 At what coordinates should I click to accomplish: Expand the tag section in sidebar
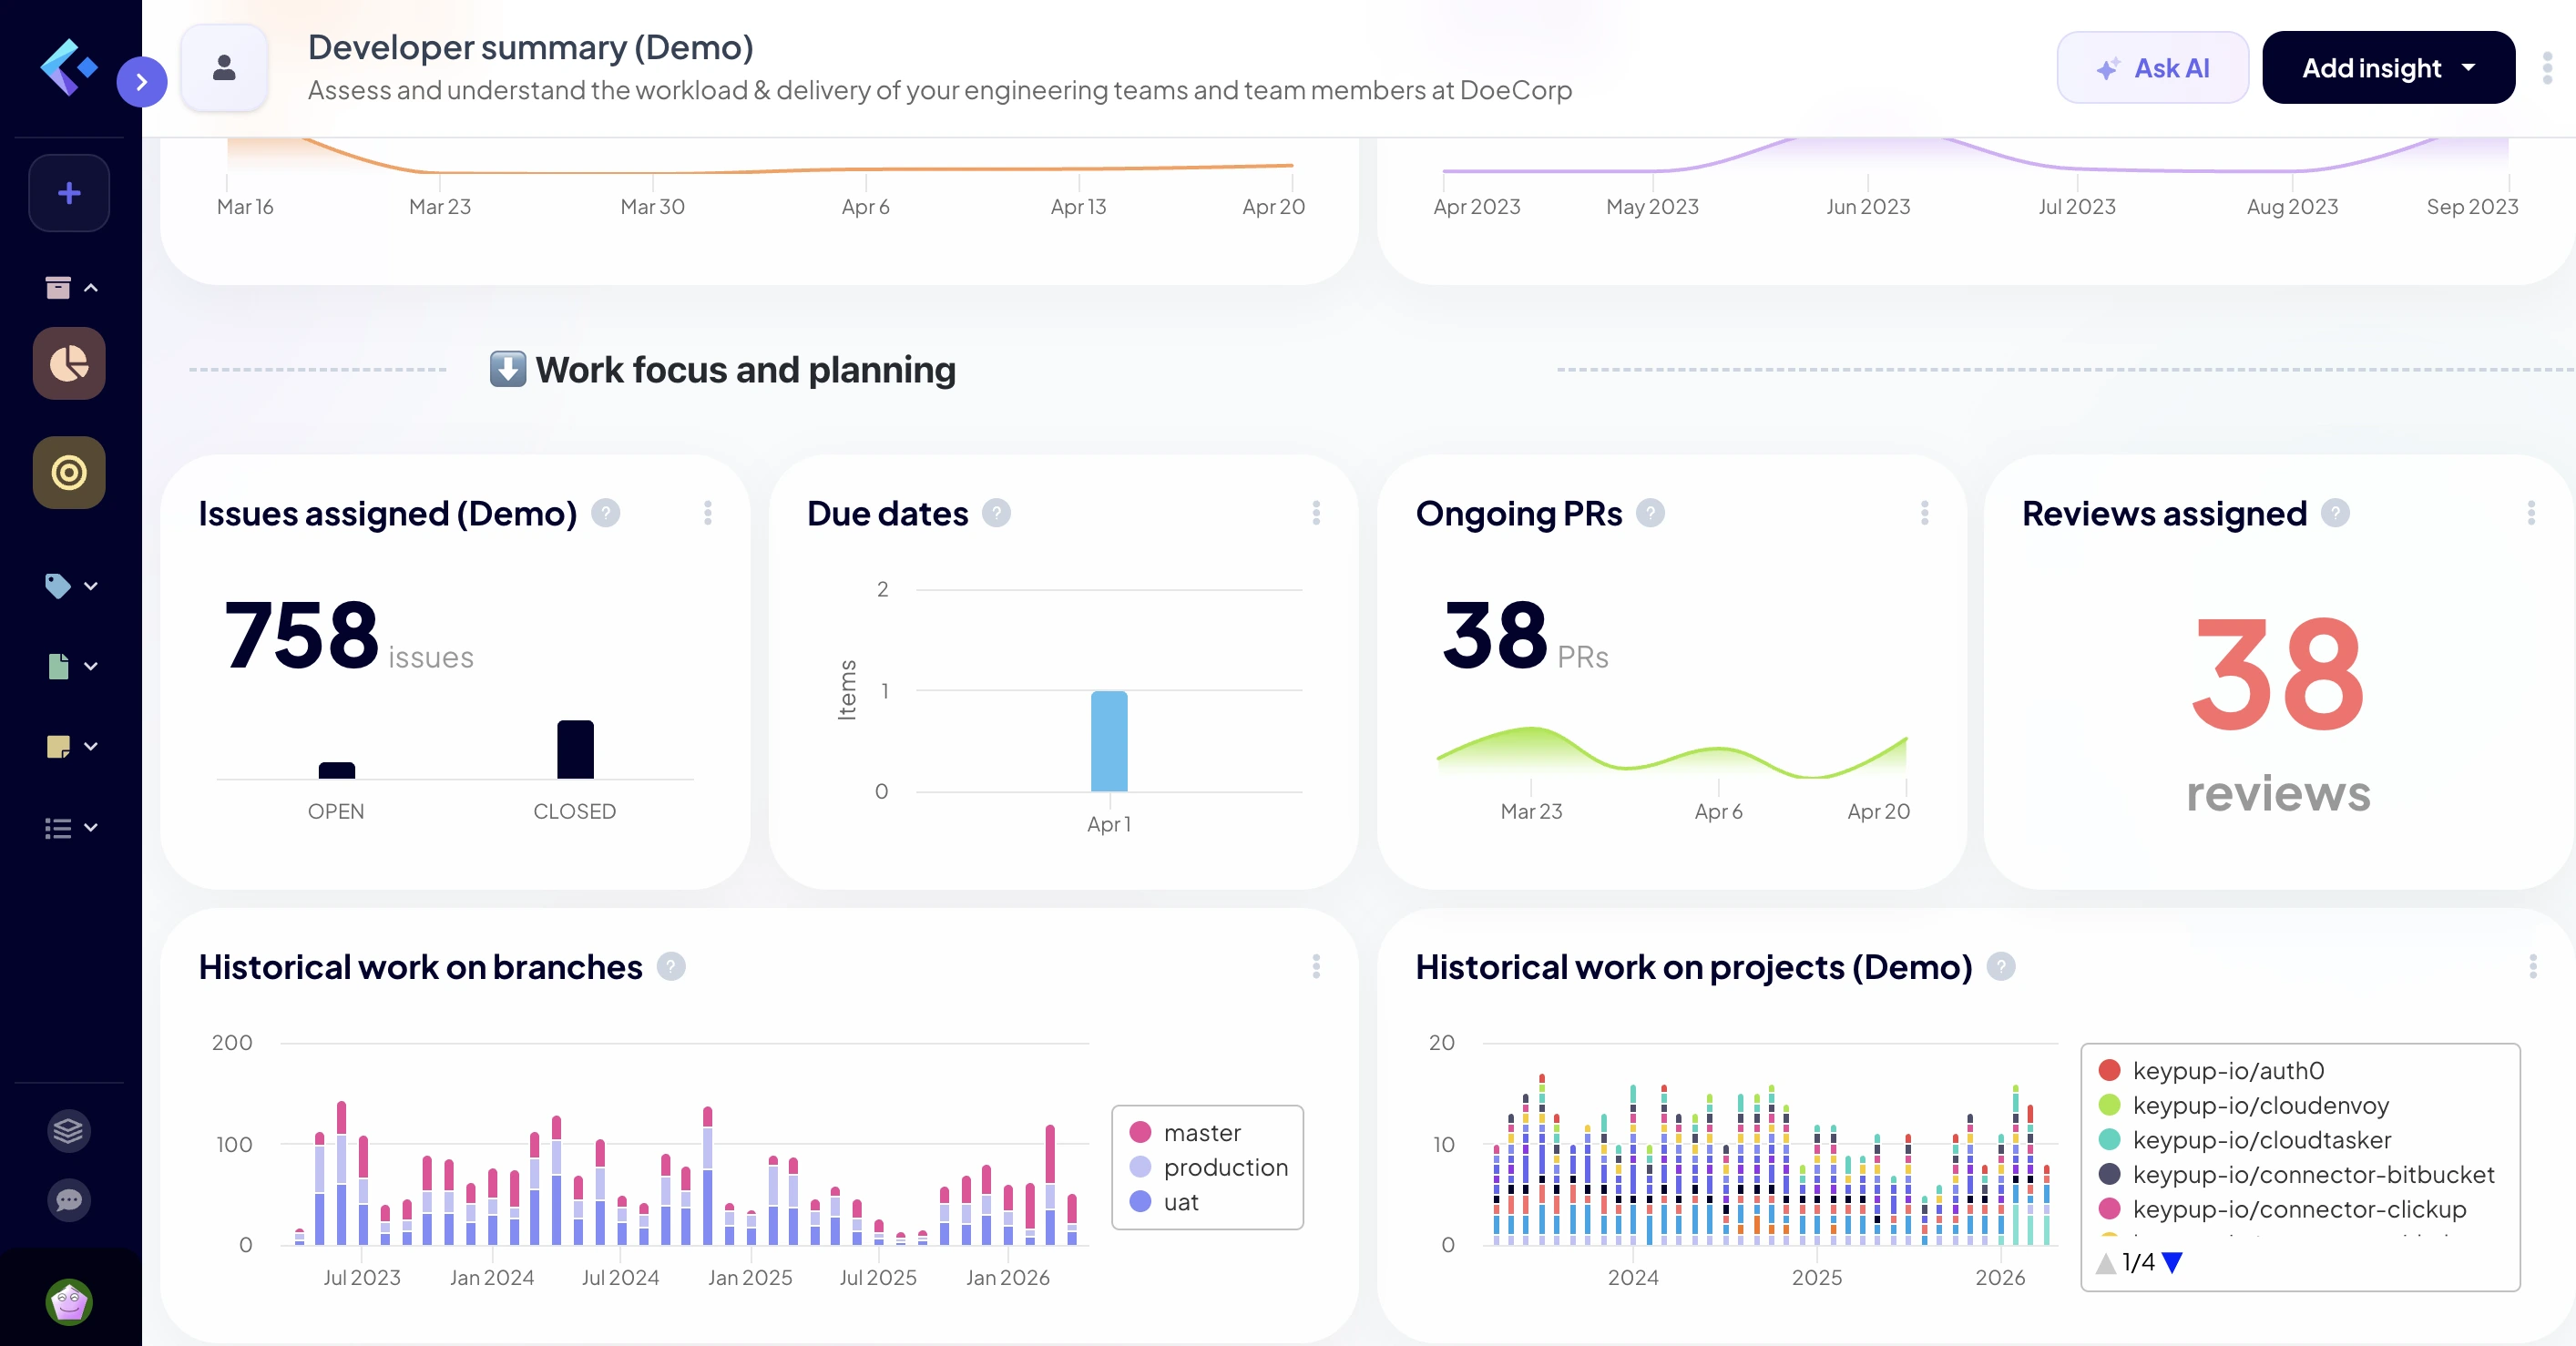pyautogui.click(x=71, y=585)
